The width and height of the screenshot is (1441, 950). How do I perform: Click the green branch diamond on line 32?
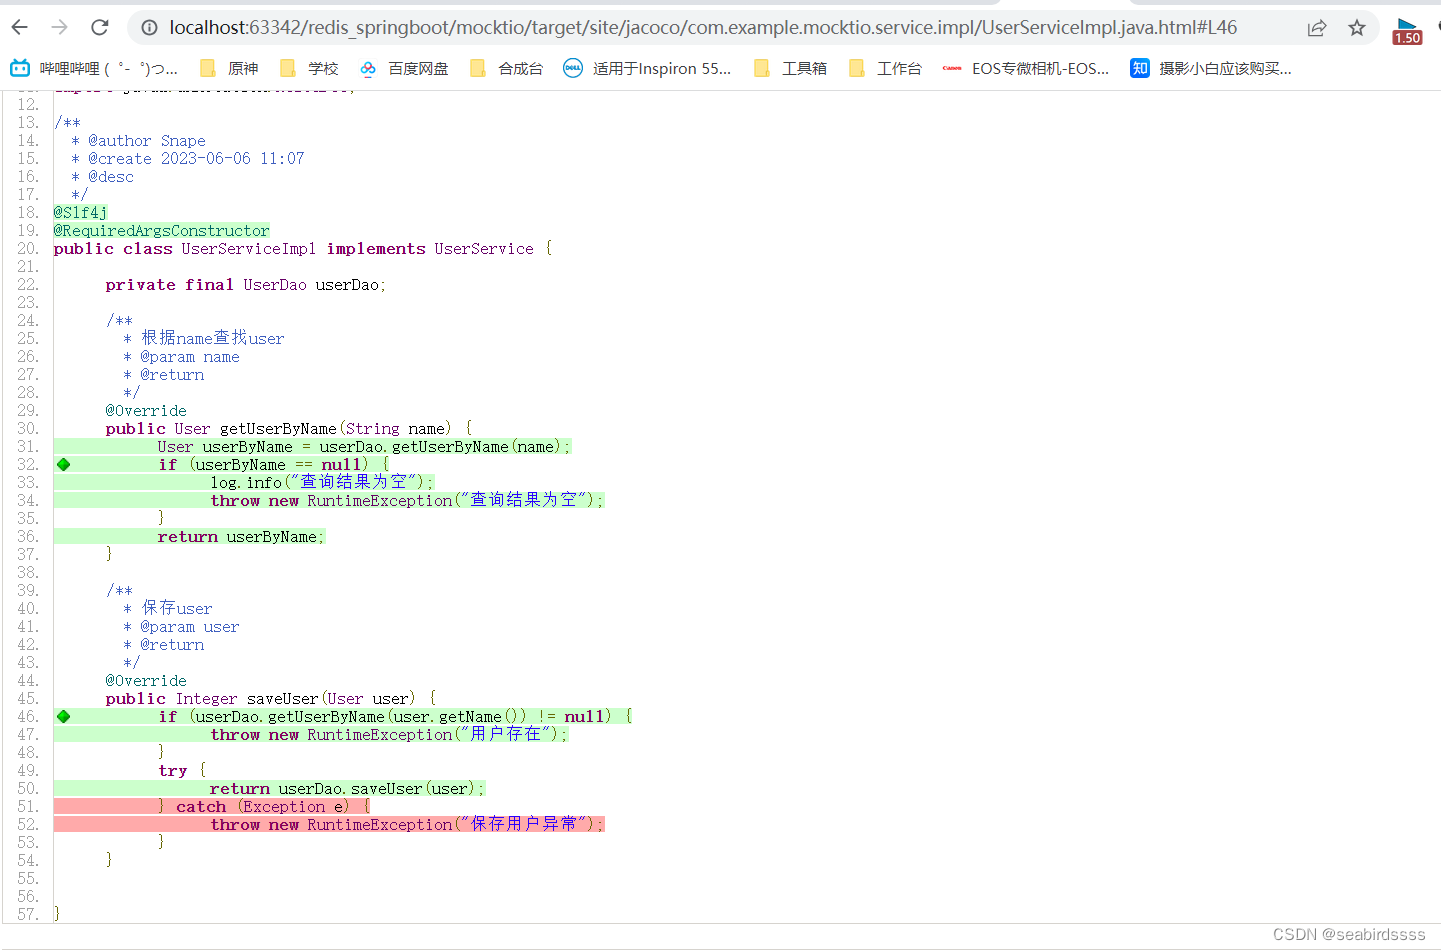click(x=63, y=464)
